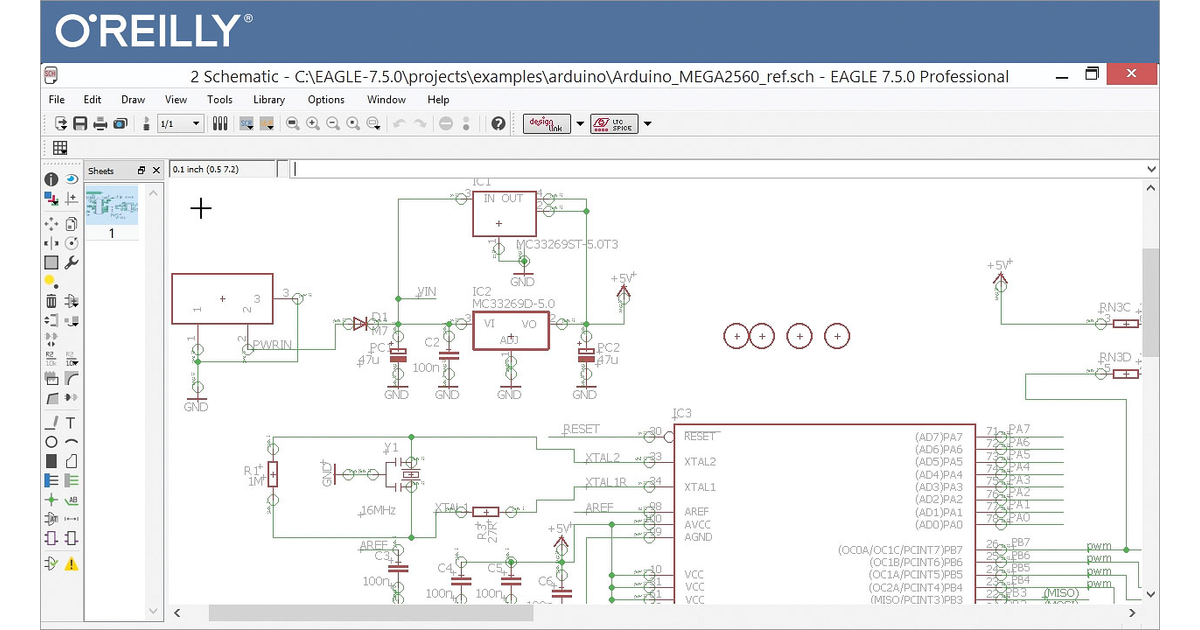This screenshot has width=1200, height=630.
Task: Open Display layers tool icon
Action: [x=50, y=198]
